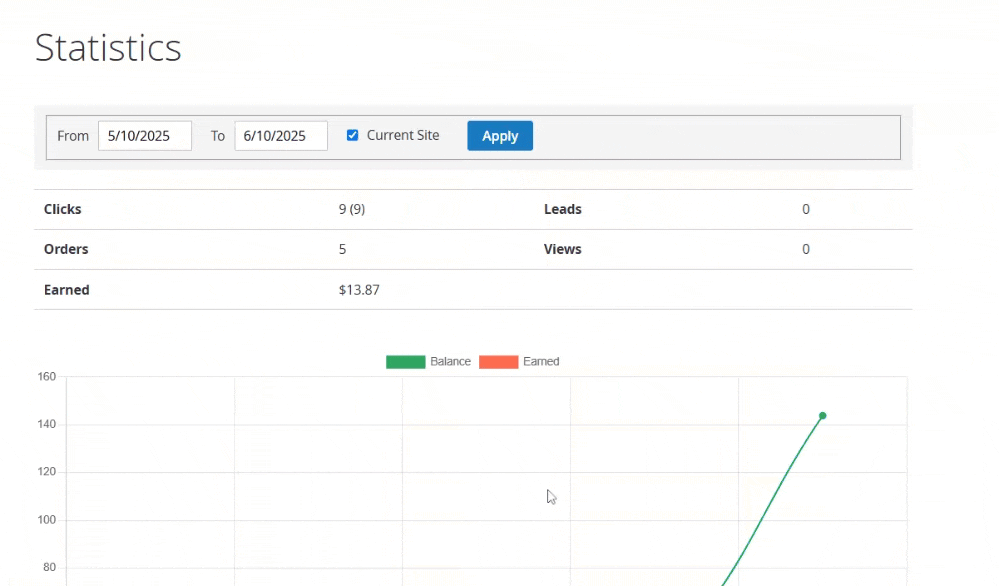This screenshot has height=586, width=999.
Task: Toggle the green Balance legend swatch
Action: 405,362
